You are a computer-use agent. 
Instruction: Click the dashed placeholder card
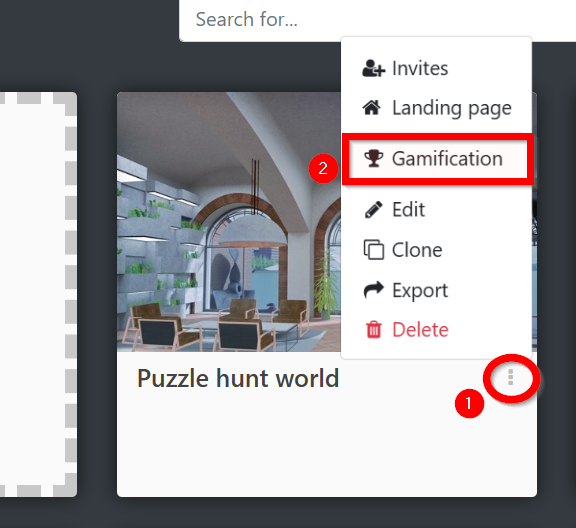(x=38, y=294)
